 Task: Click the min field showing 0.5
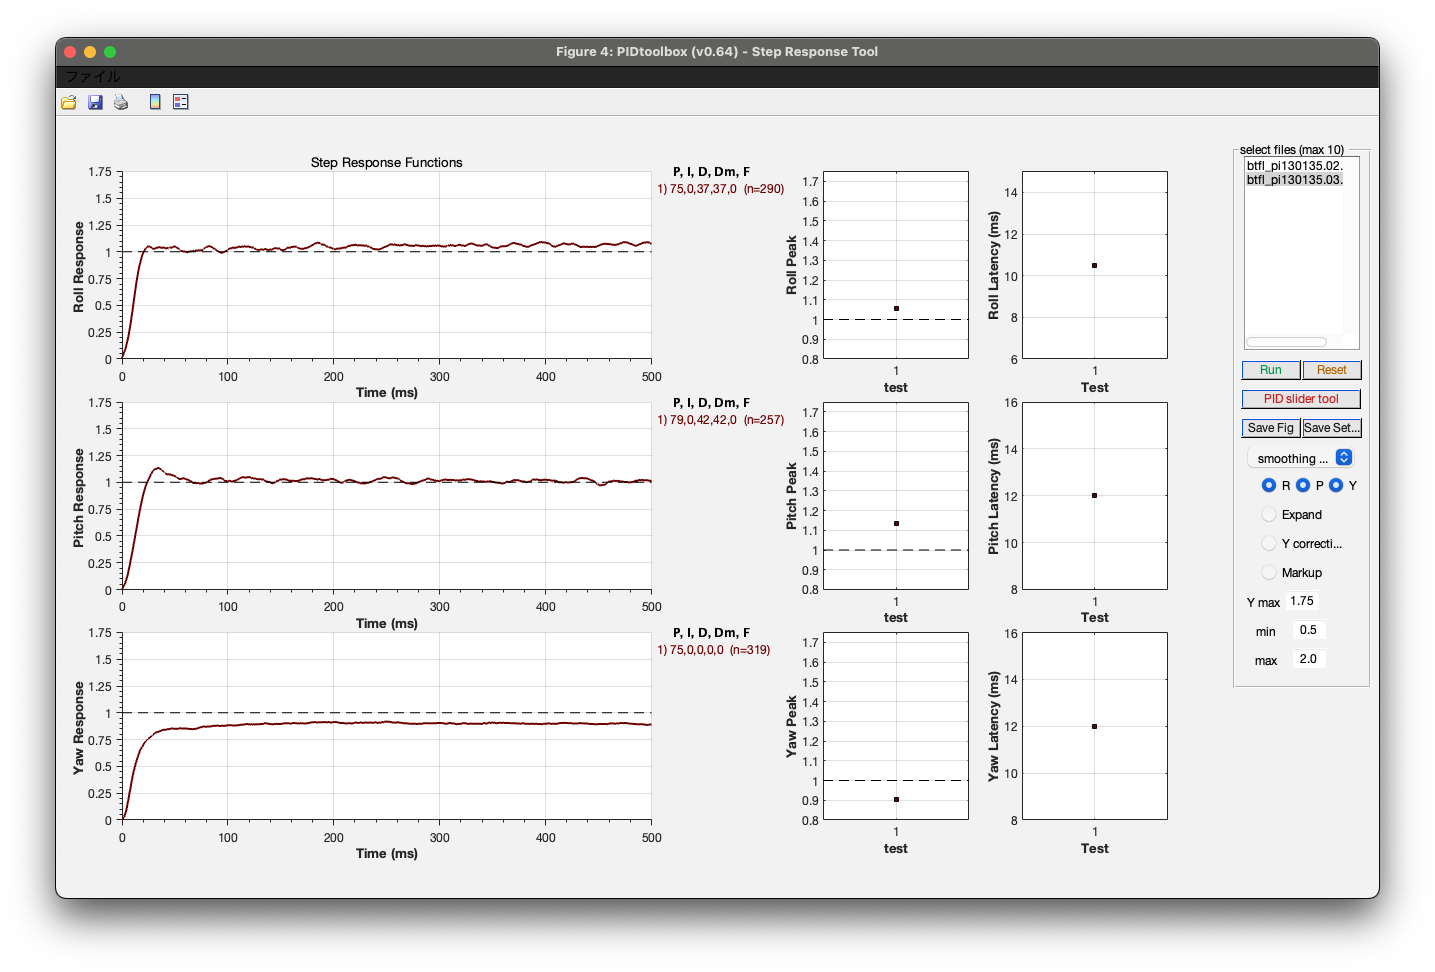[x=1308, y=630]
